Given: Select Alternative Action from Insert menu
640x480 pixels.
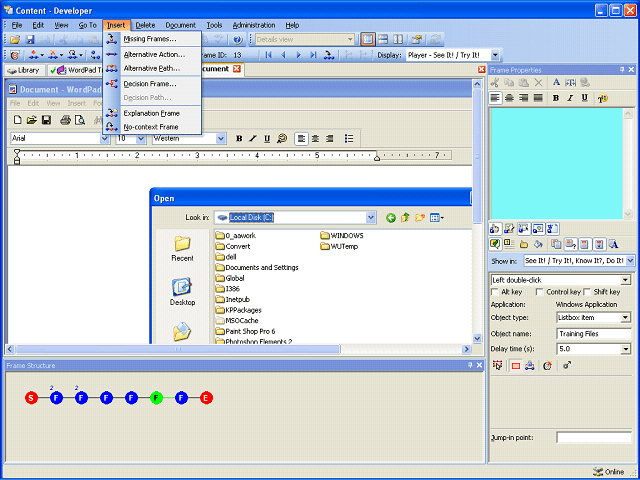Looking at the screenshot, I should coord(152,54).
